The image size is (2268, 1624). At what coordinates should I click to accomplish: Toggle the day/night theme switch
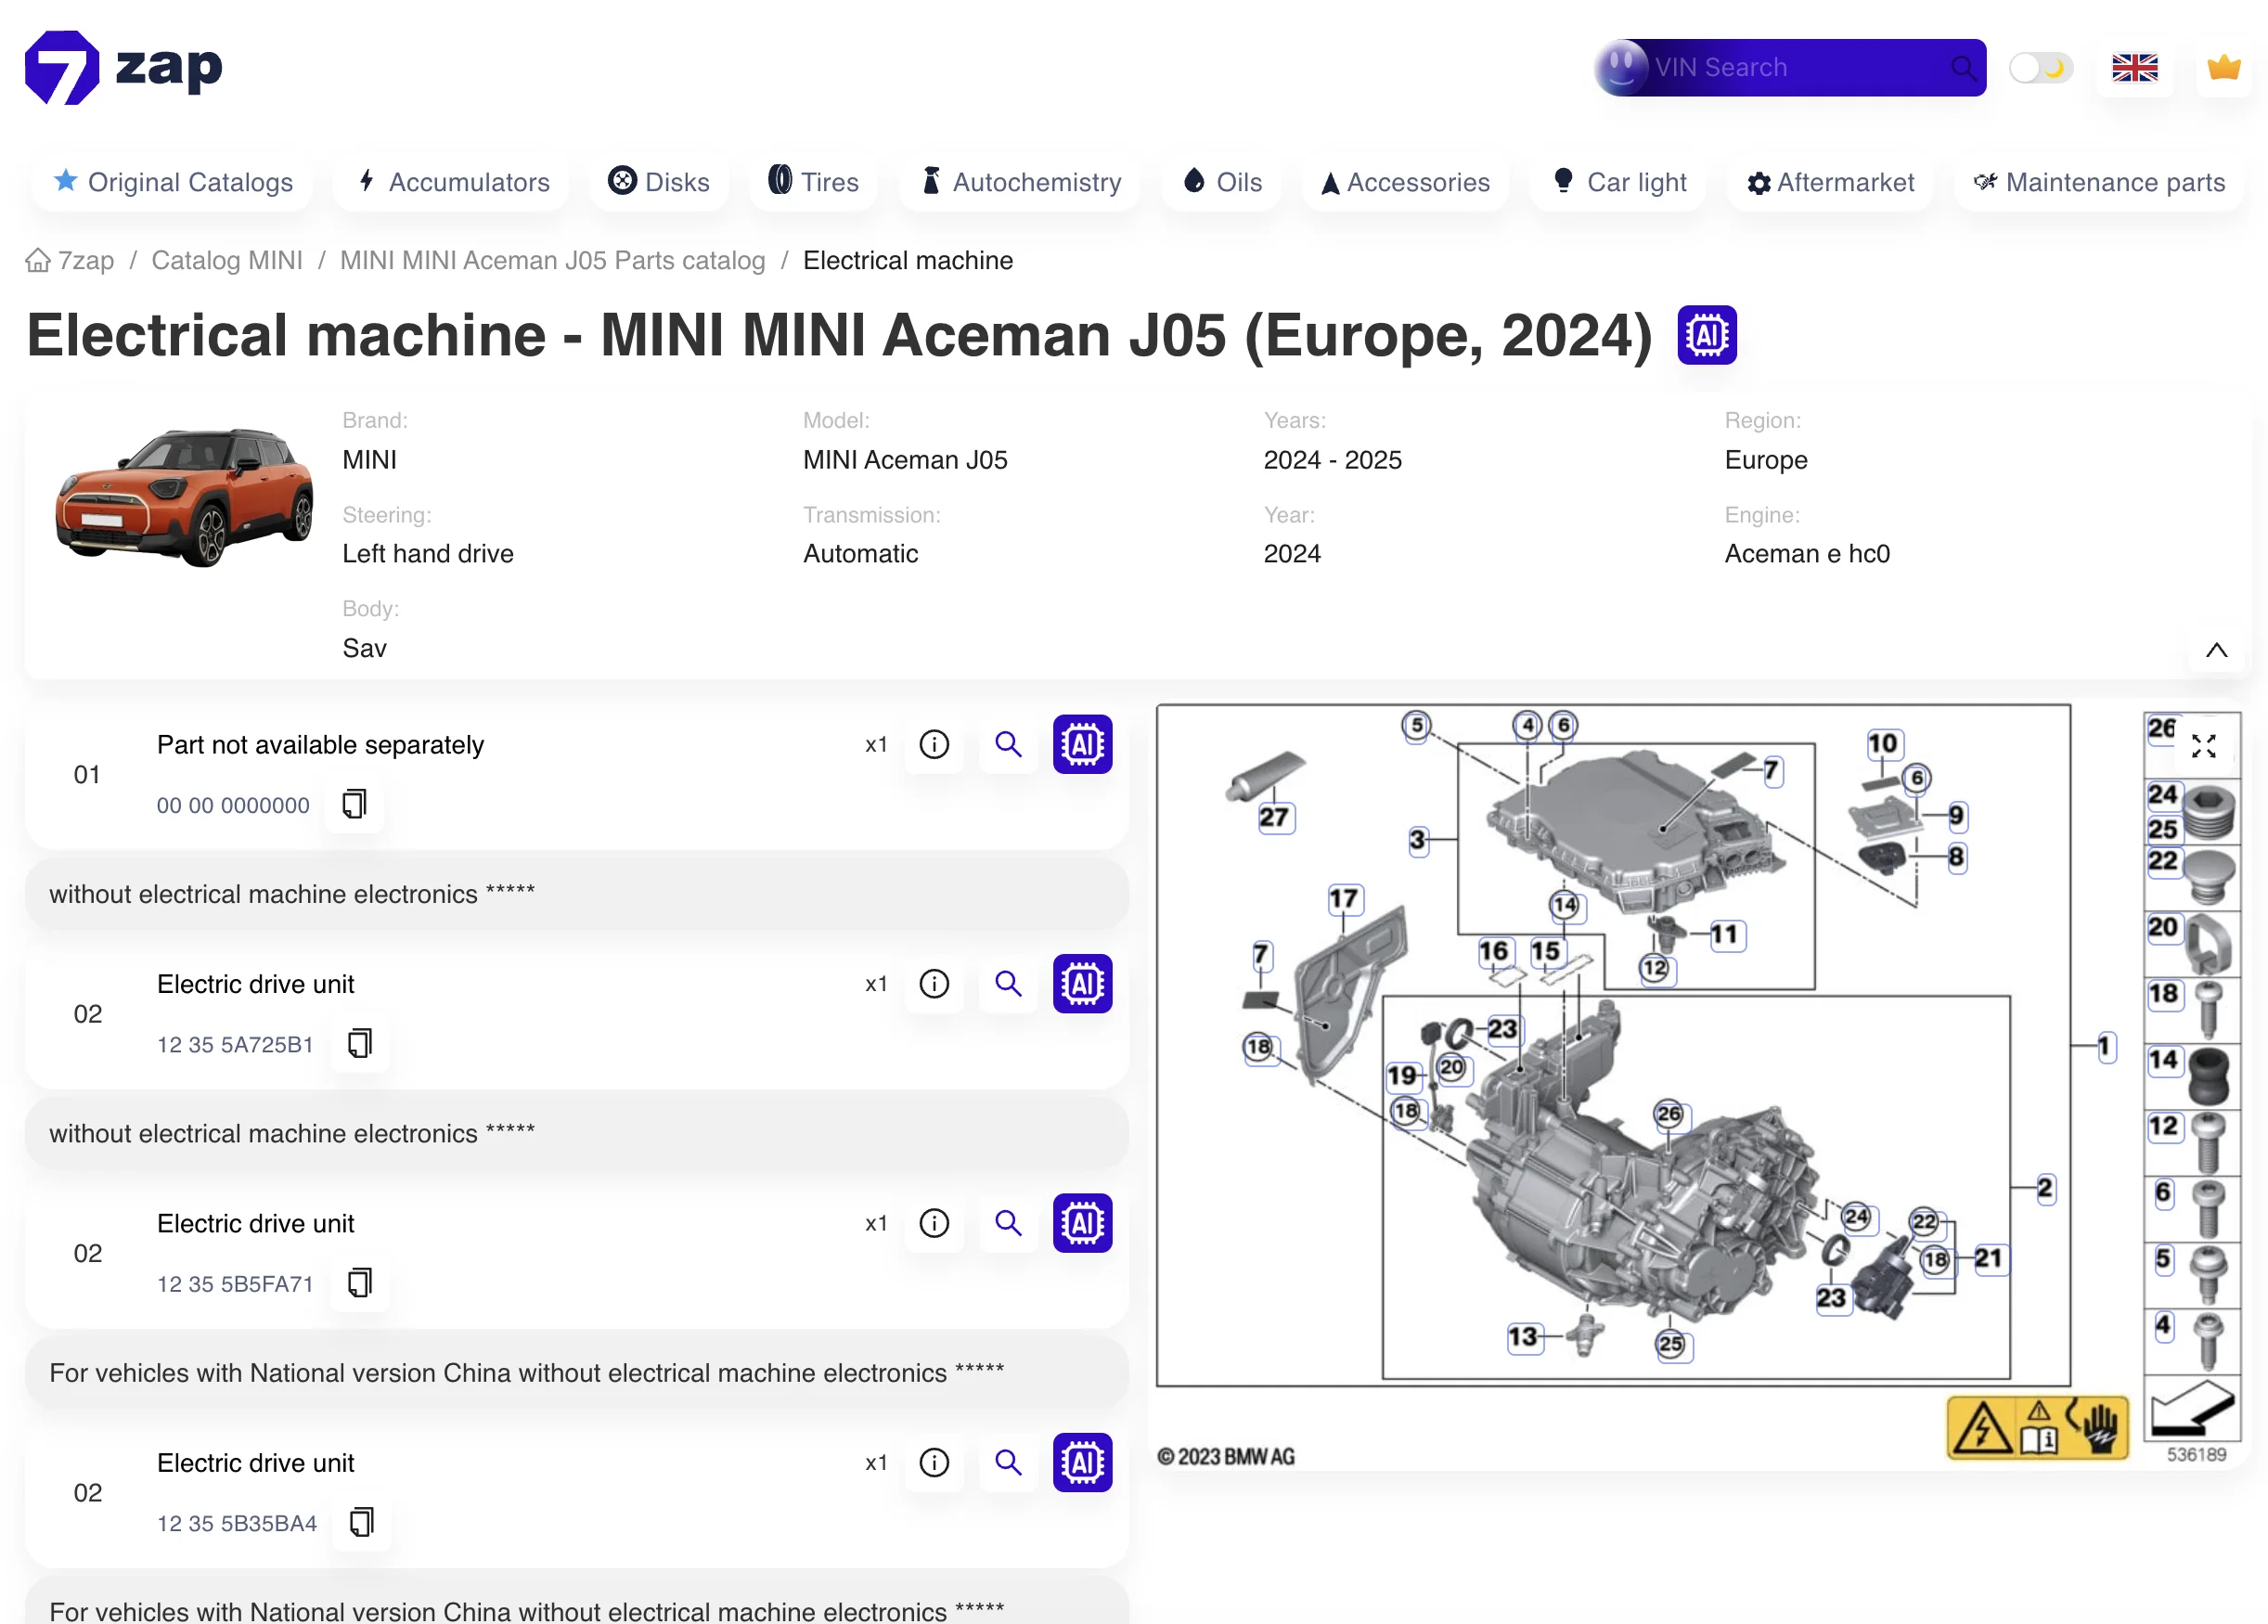click(x=2040, y=67)
